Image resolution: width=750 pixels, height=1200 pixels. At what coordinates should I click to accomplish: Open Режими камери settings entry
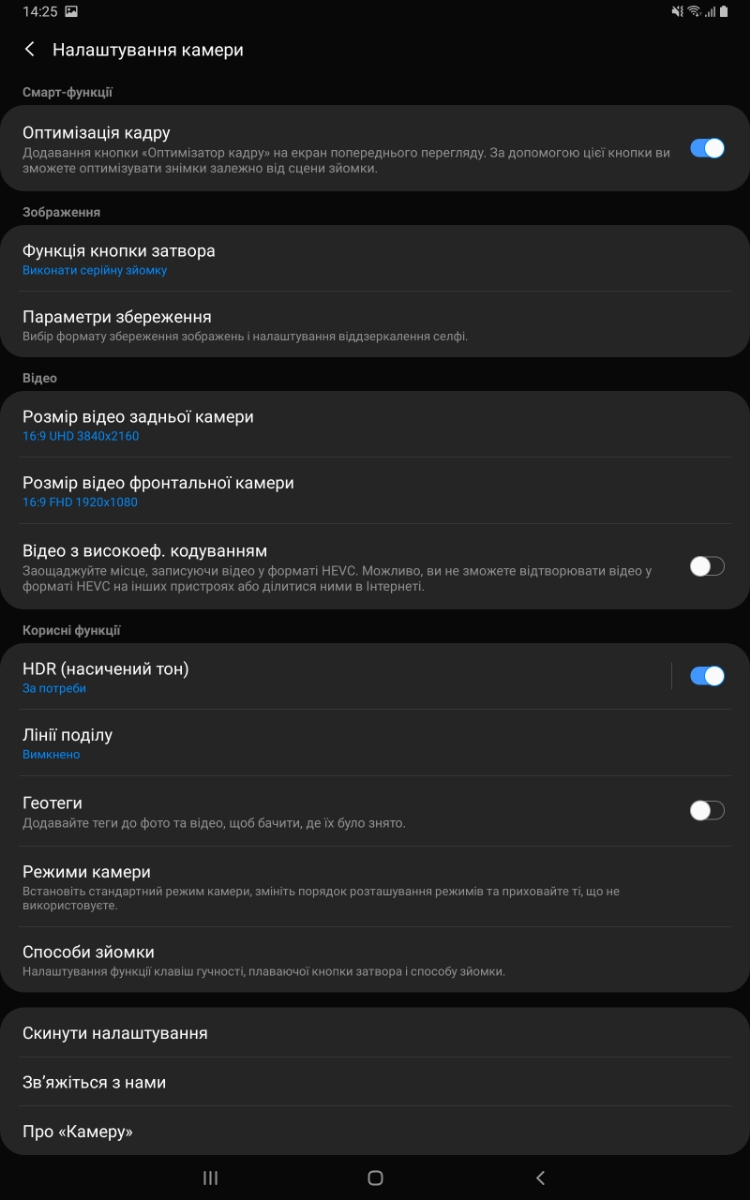375,887
